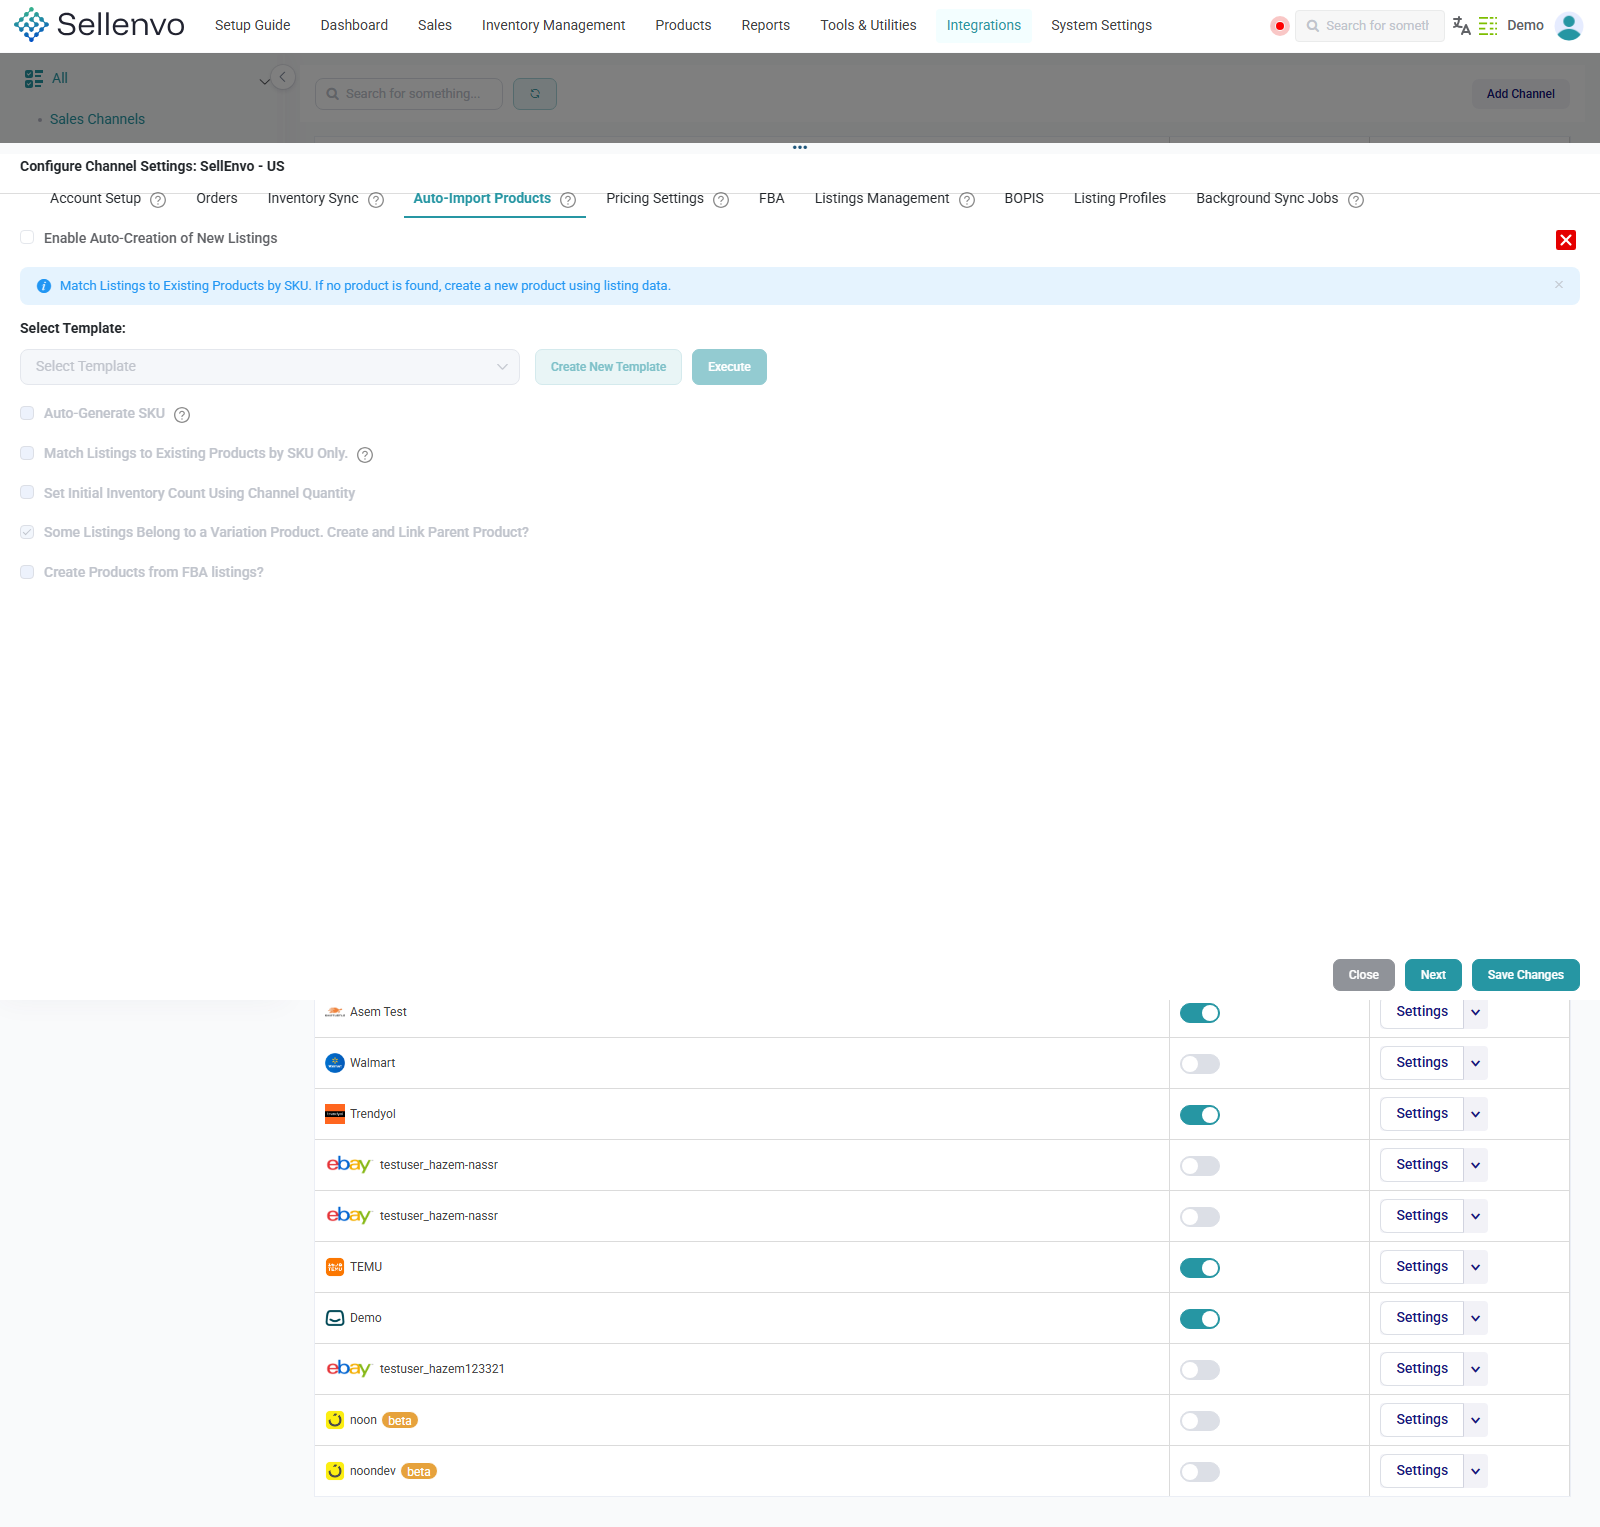
Task: Click the TEMU channel logo
Action: tap(335, 1267)
